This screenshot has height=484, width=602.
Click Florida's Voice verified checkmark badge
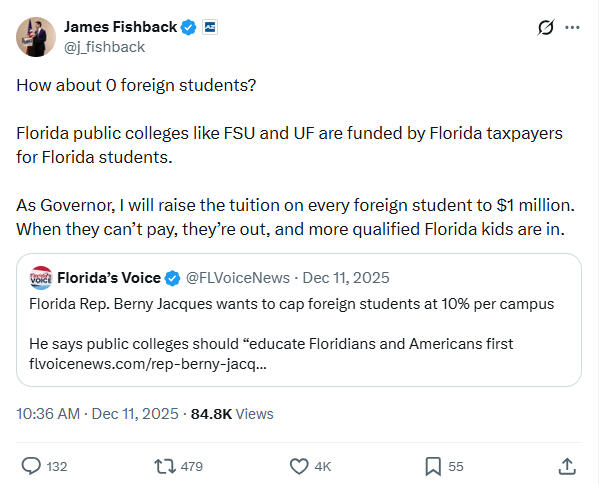pos(172,277)
